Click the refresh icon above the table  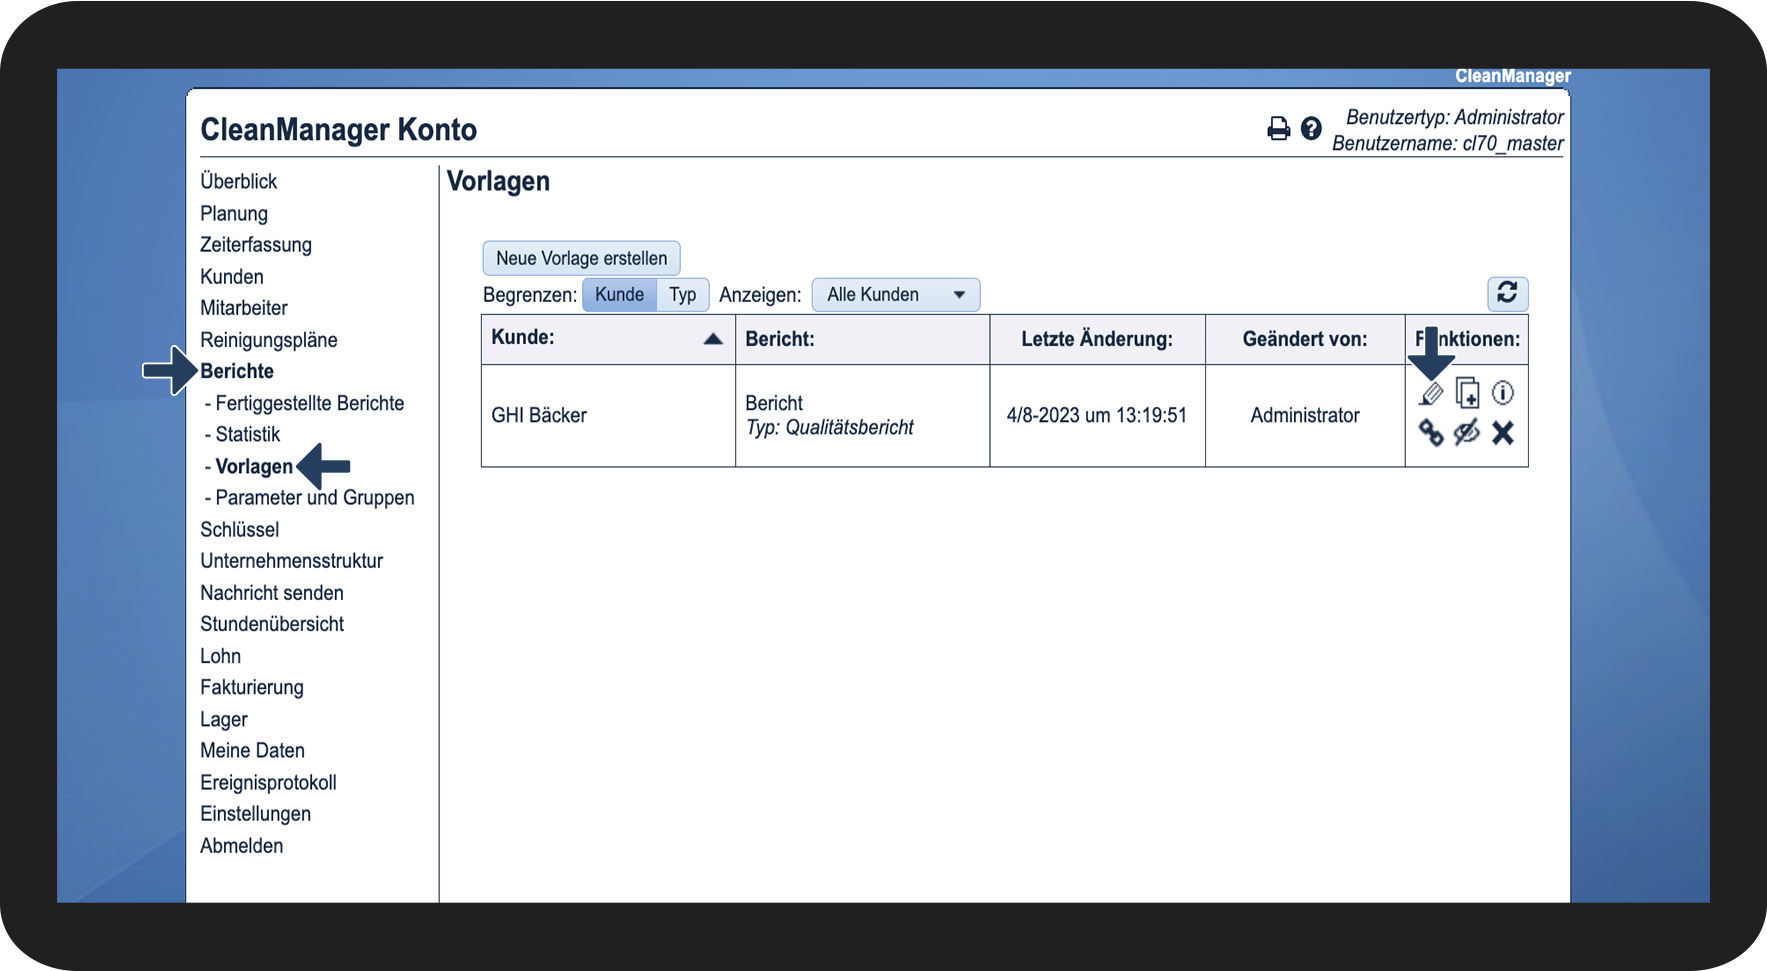(1507, 293)
